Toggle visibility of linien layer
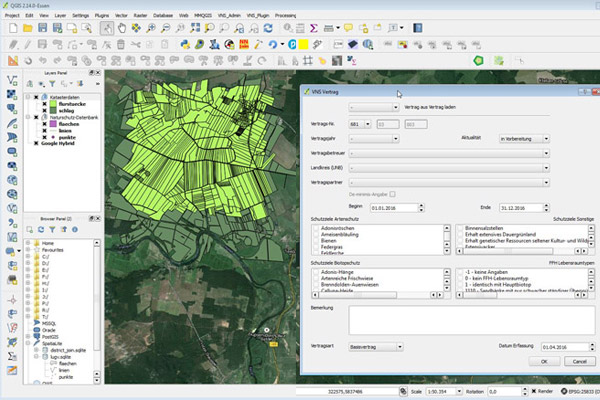 [x=44, y=131]
